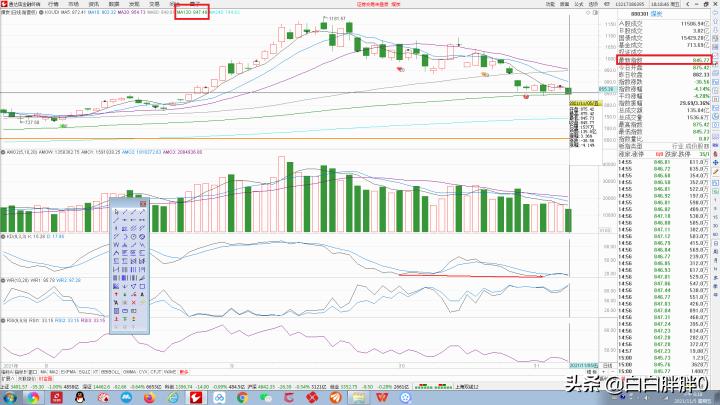The width and height of the screenshot is (720, 405).
Task: Open WPS Office from the taskbar
Action: (x=382, y=398)
